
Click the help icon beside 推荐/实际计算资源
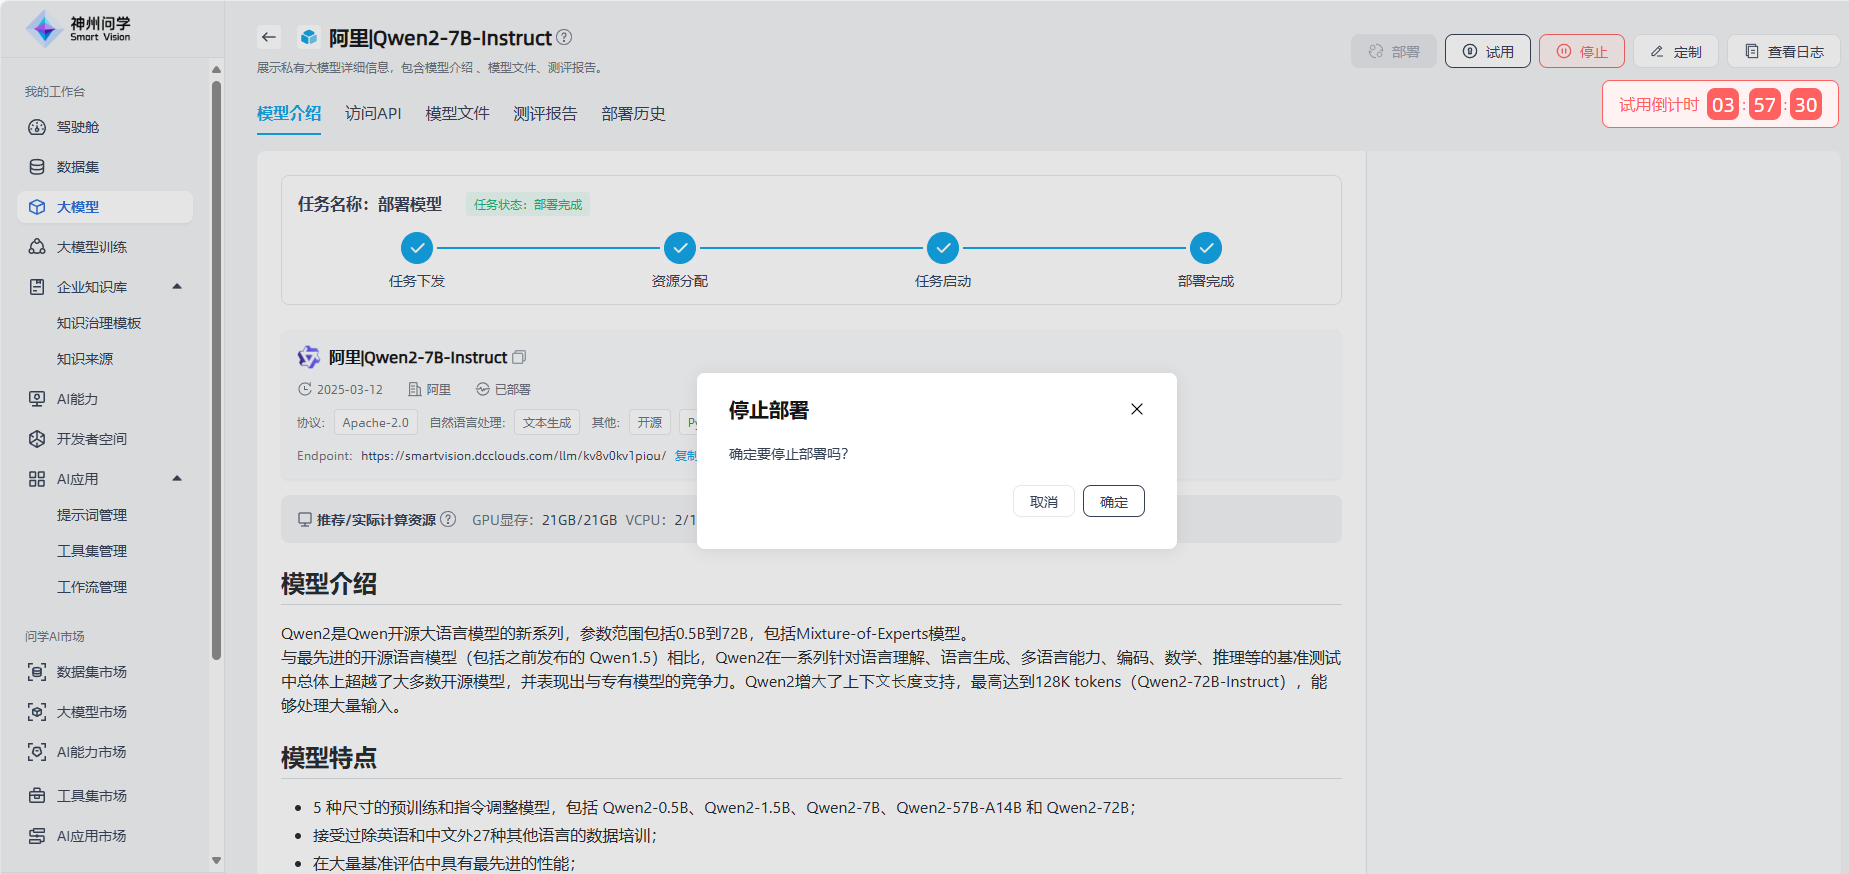[x=448, y=519]
